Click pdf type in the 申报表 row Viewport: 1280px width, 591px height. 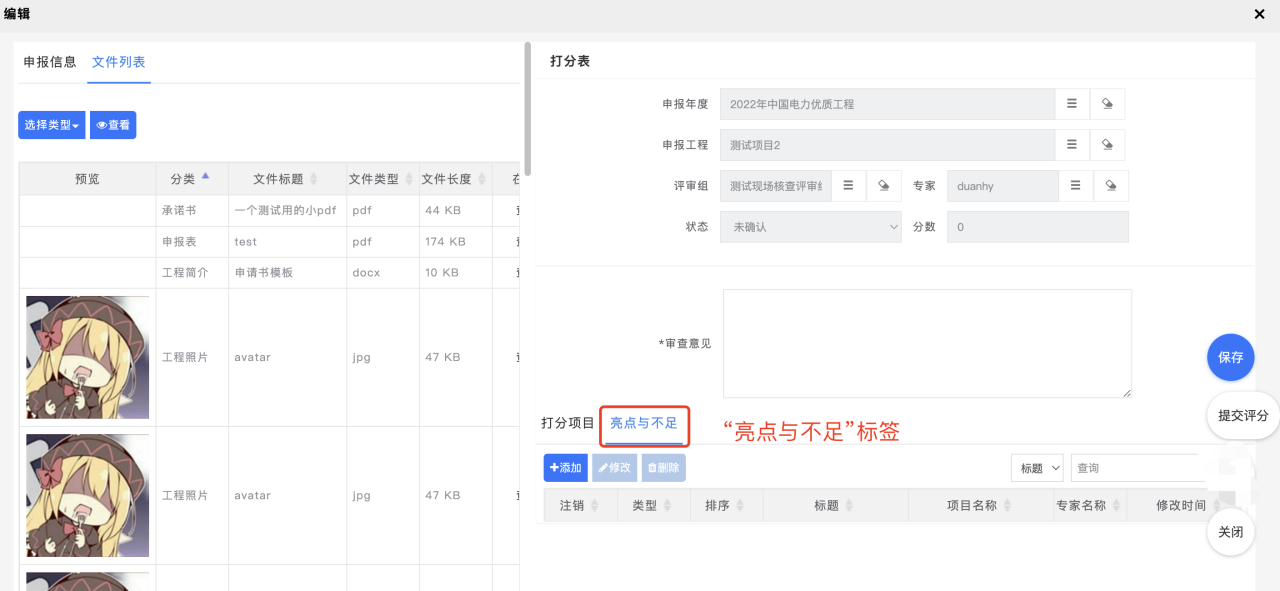click(383, 242)
